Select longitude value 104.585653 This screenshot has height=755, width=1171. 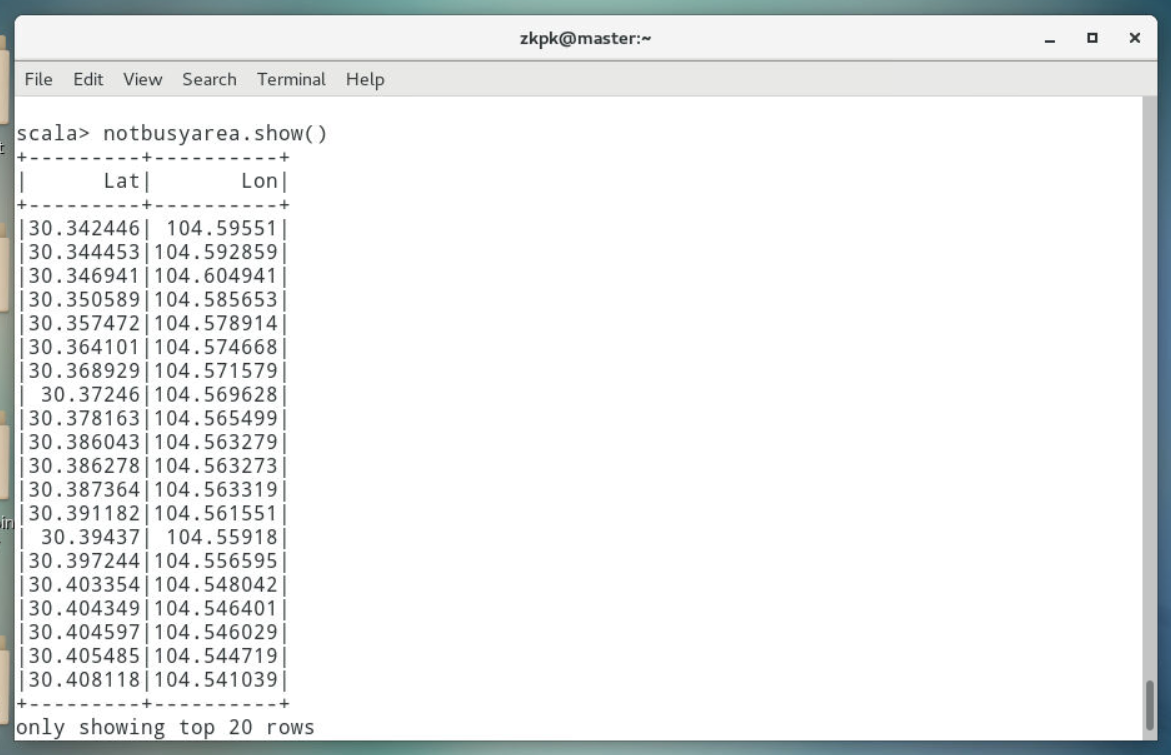click(216, 299)
